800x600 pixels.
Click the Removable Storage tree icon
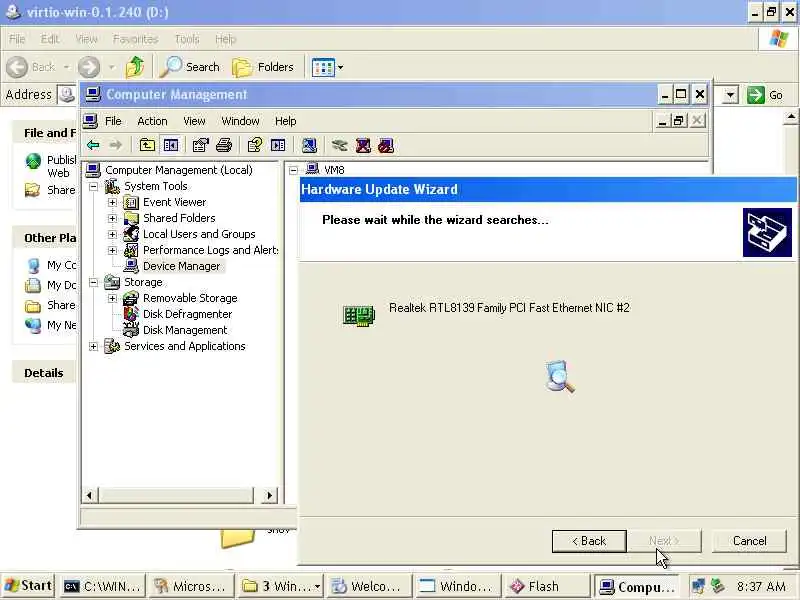pos(131,298)
